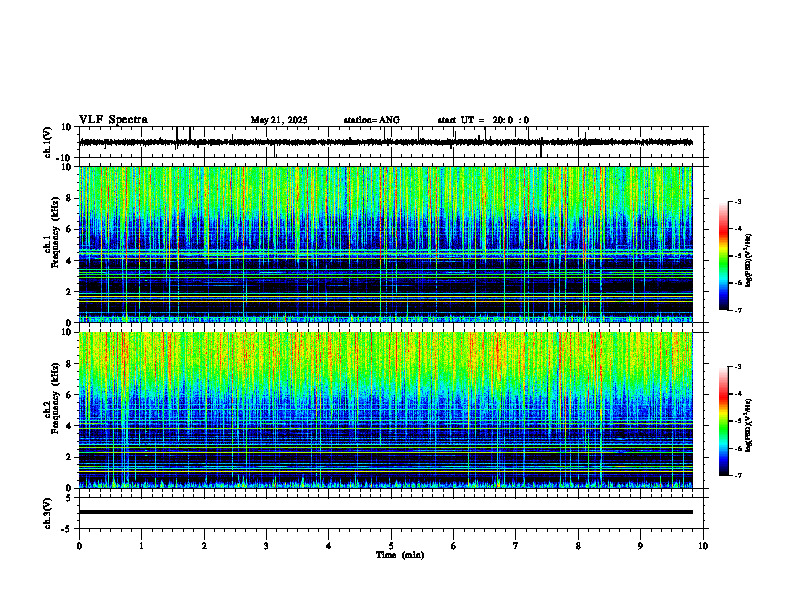Click the log(PSD) label beside ch.1 color bar
Image resolution: width=792 pixels, height=612 pixels.
coord(749,260)
